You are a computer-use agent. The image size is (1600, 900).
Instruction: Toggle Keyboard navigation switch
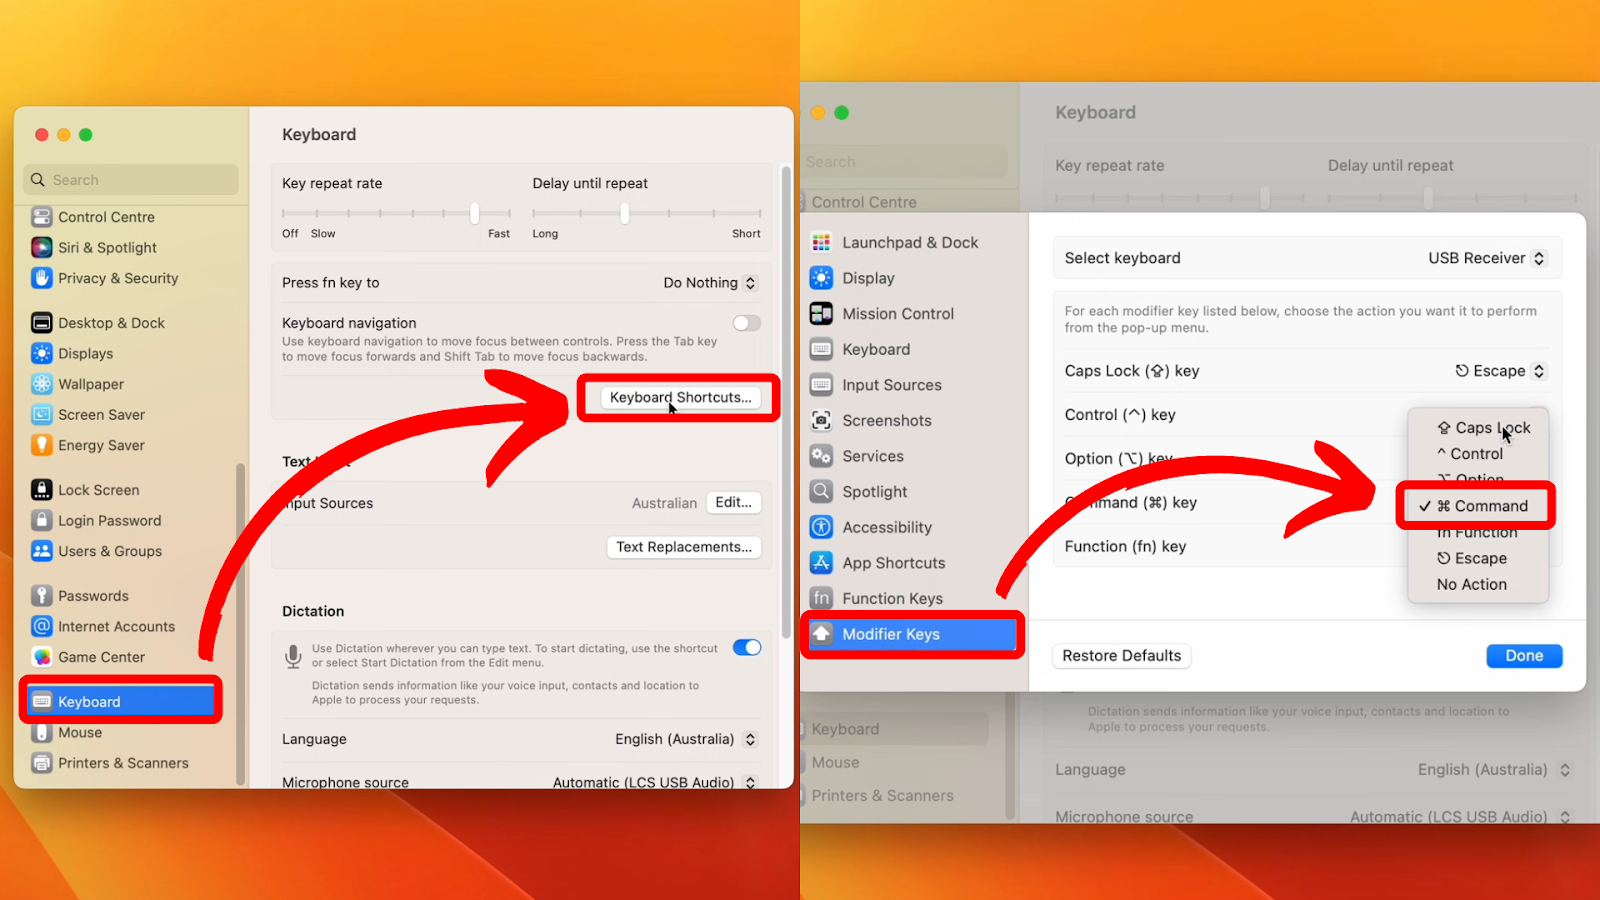pyautogui.click(x=747, y=323)
